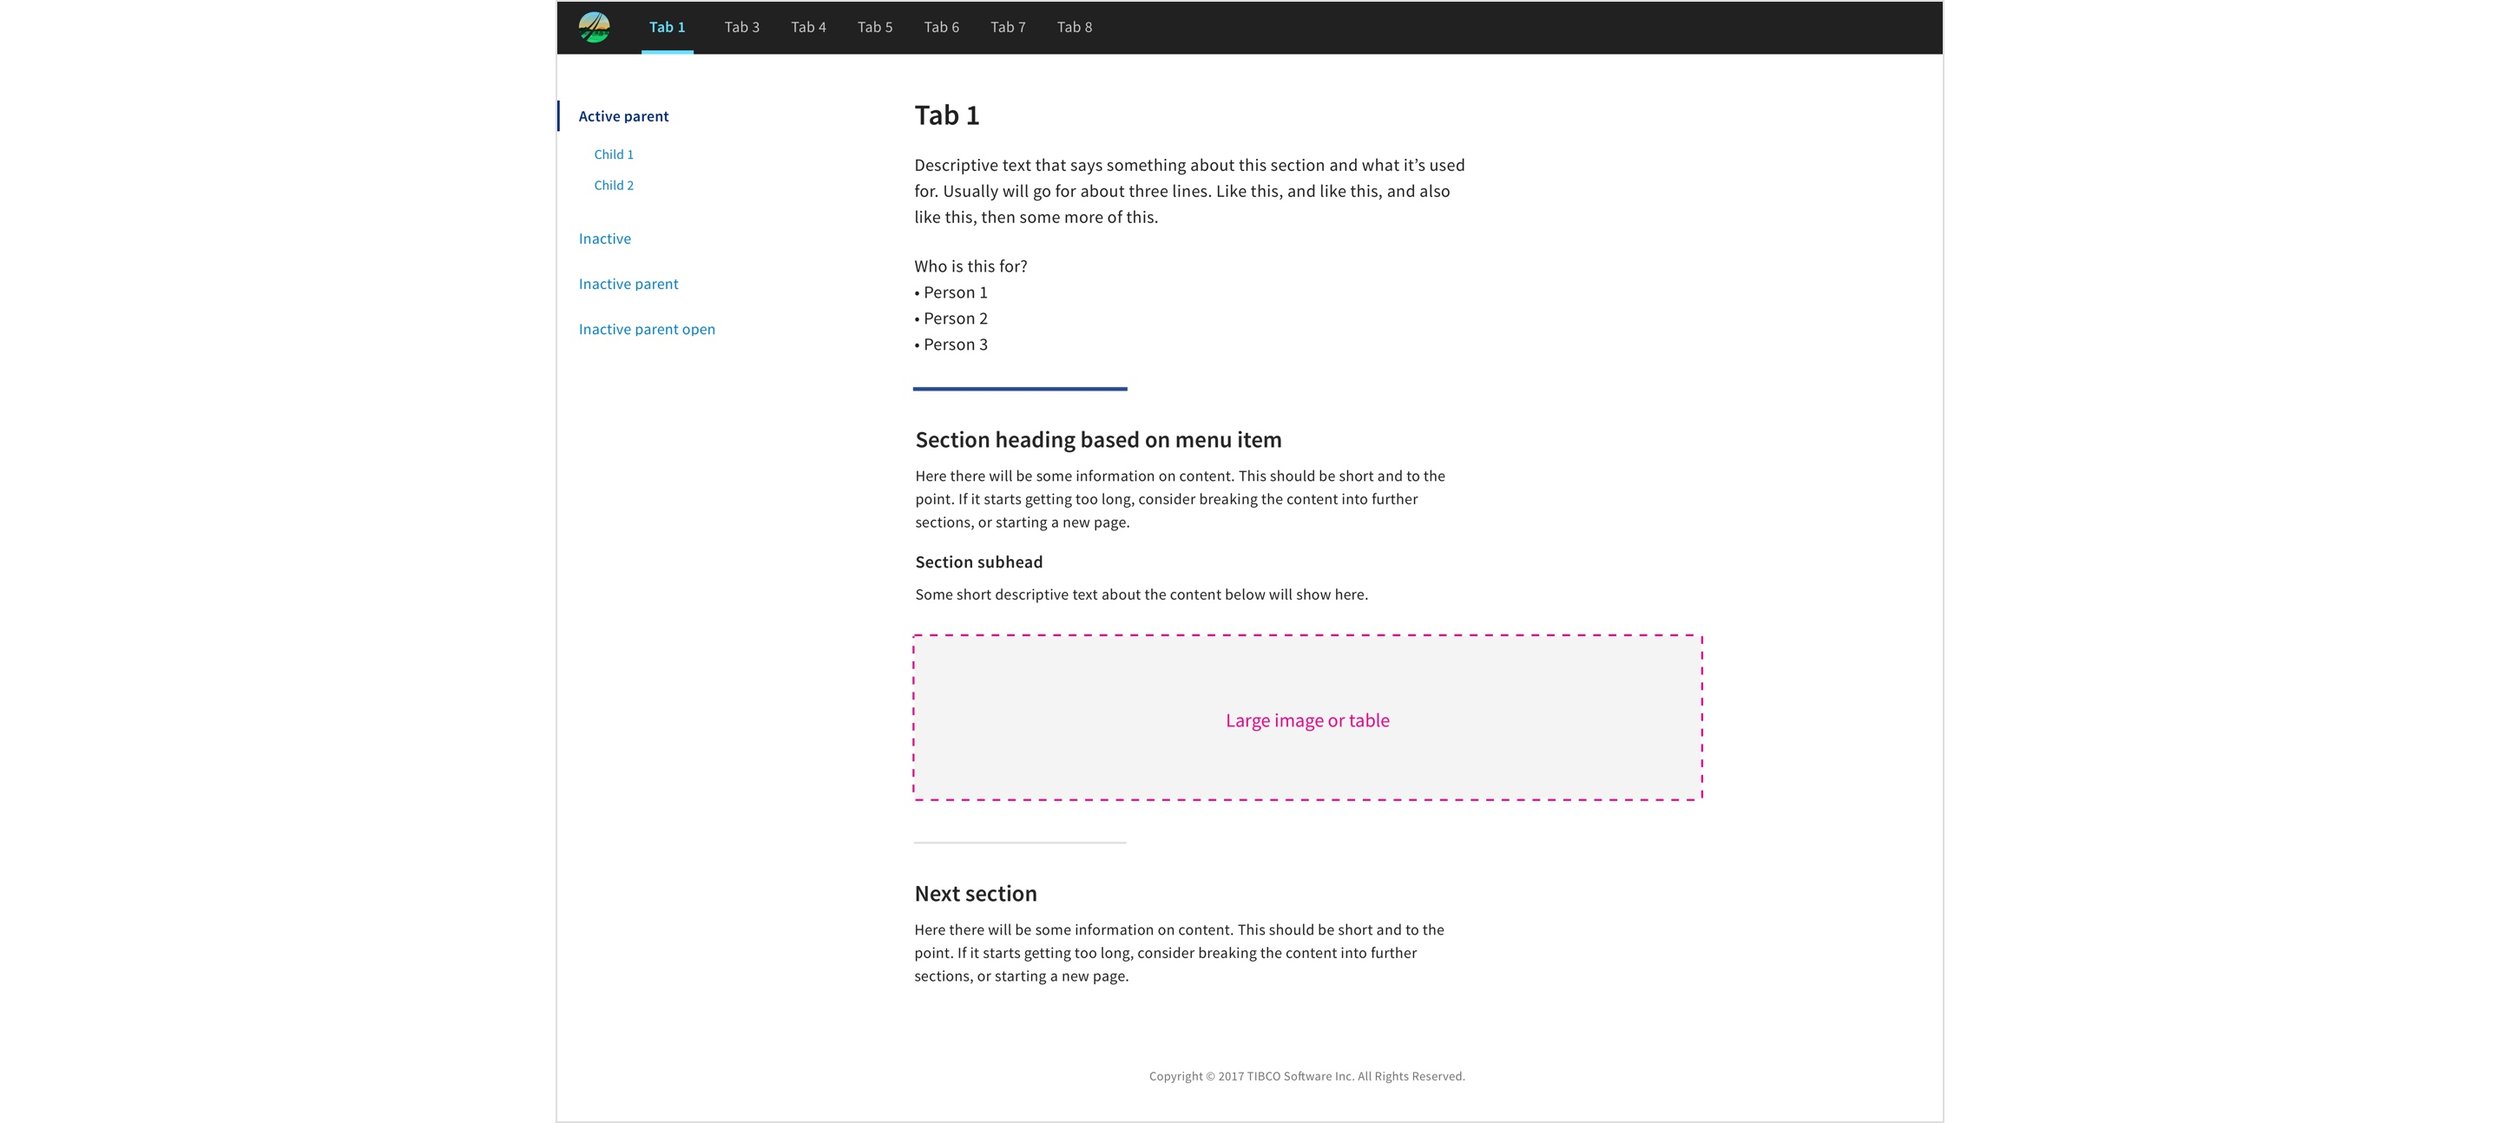Click the 'Who is this for?' text

pyautogui.click(x=970, y=266)
